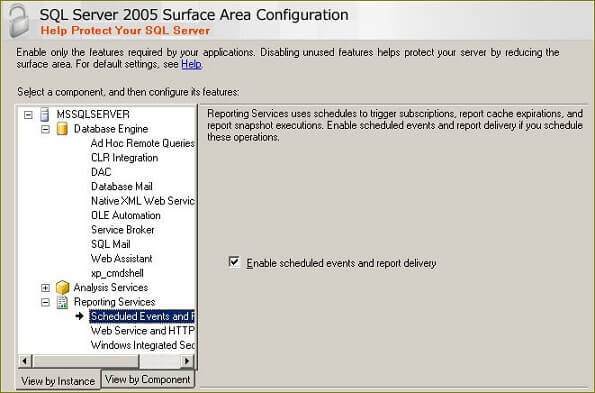Click the Analysis Services tree label
The width and height of the screenshot is (595, 393).
(x=111, y=287)
